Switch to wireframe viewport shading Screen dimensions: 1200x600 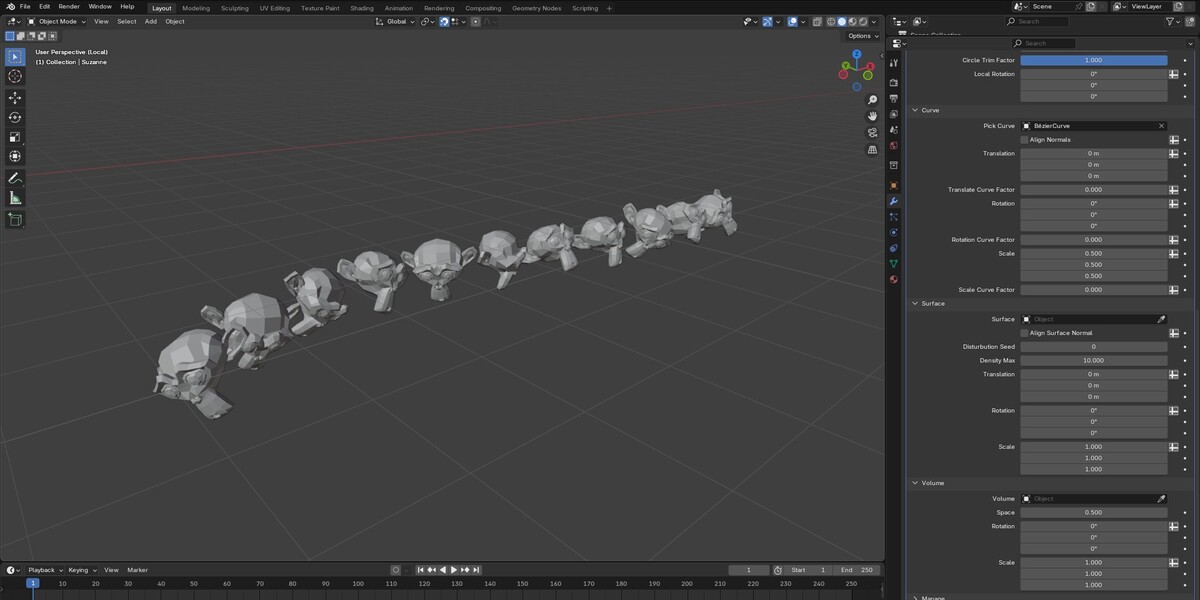point(831,21)
